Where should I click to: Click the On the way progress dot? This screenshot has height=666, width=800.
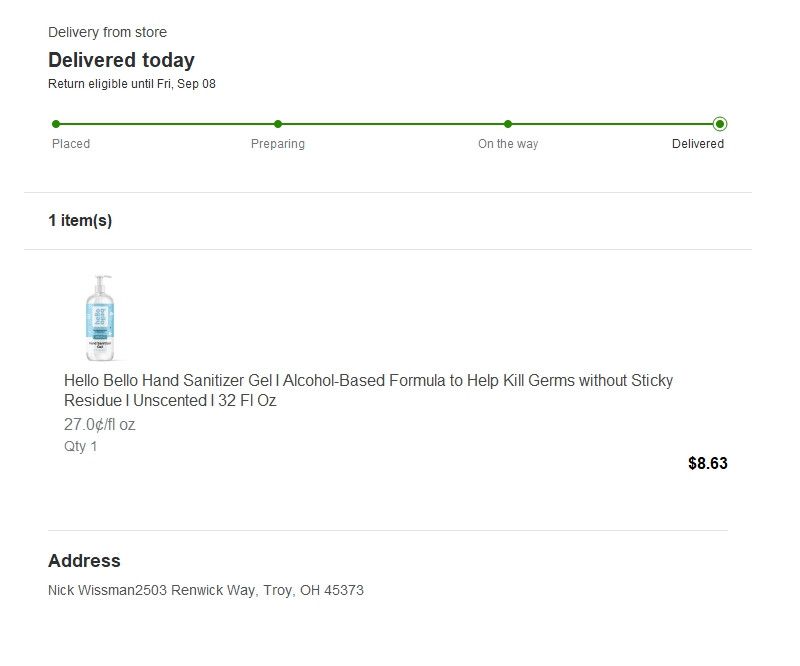(x=508, y=124)
